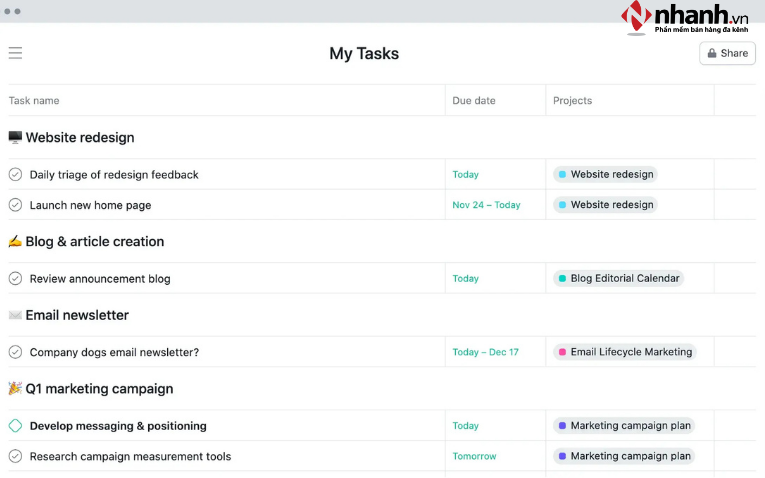The width and height of the screenshot is (765, 478).
Task: Click the 'Tomorrow' due date for Research task
Action: point(474,456)
